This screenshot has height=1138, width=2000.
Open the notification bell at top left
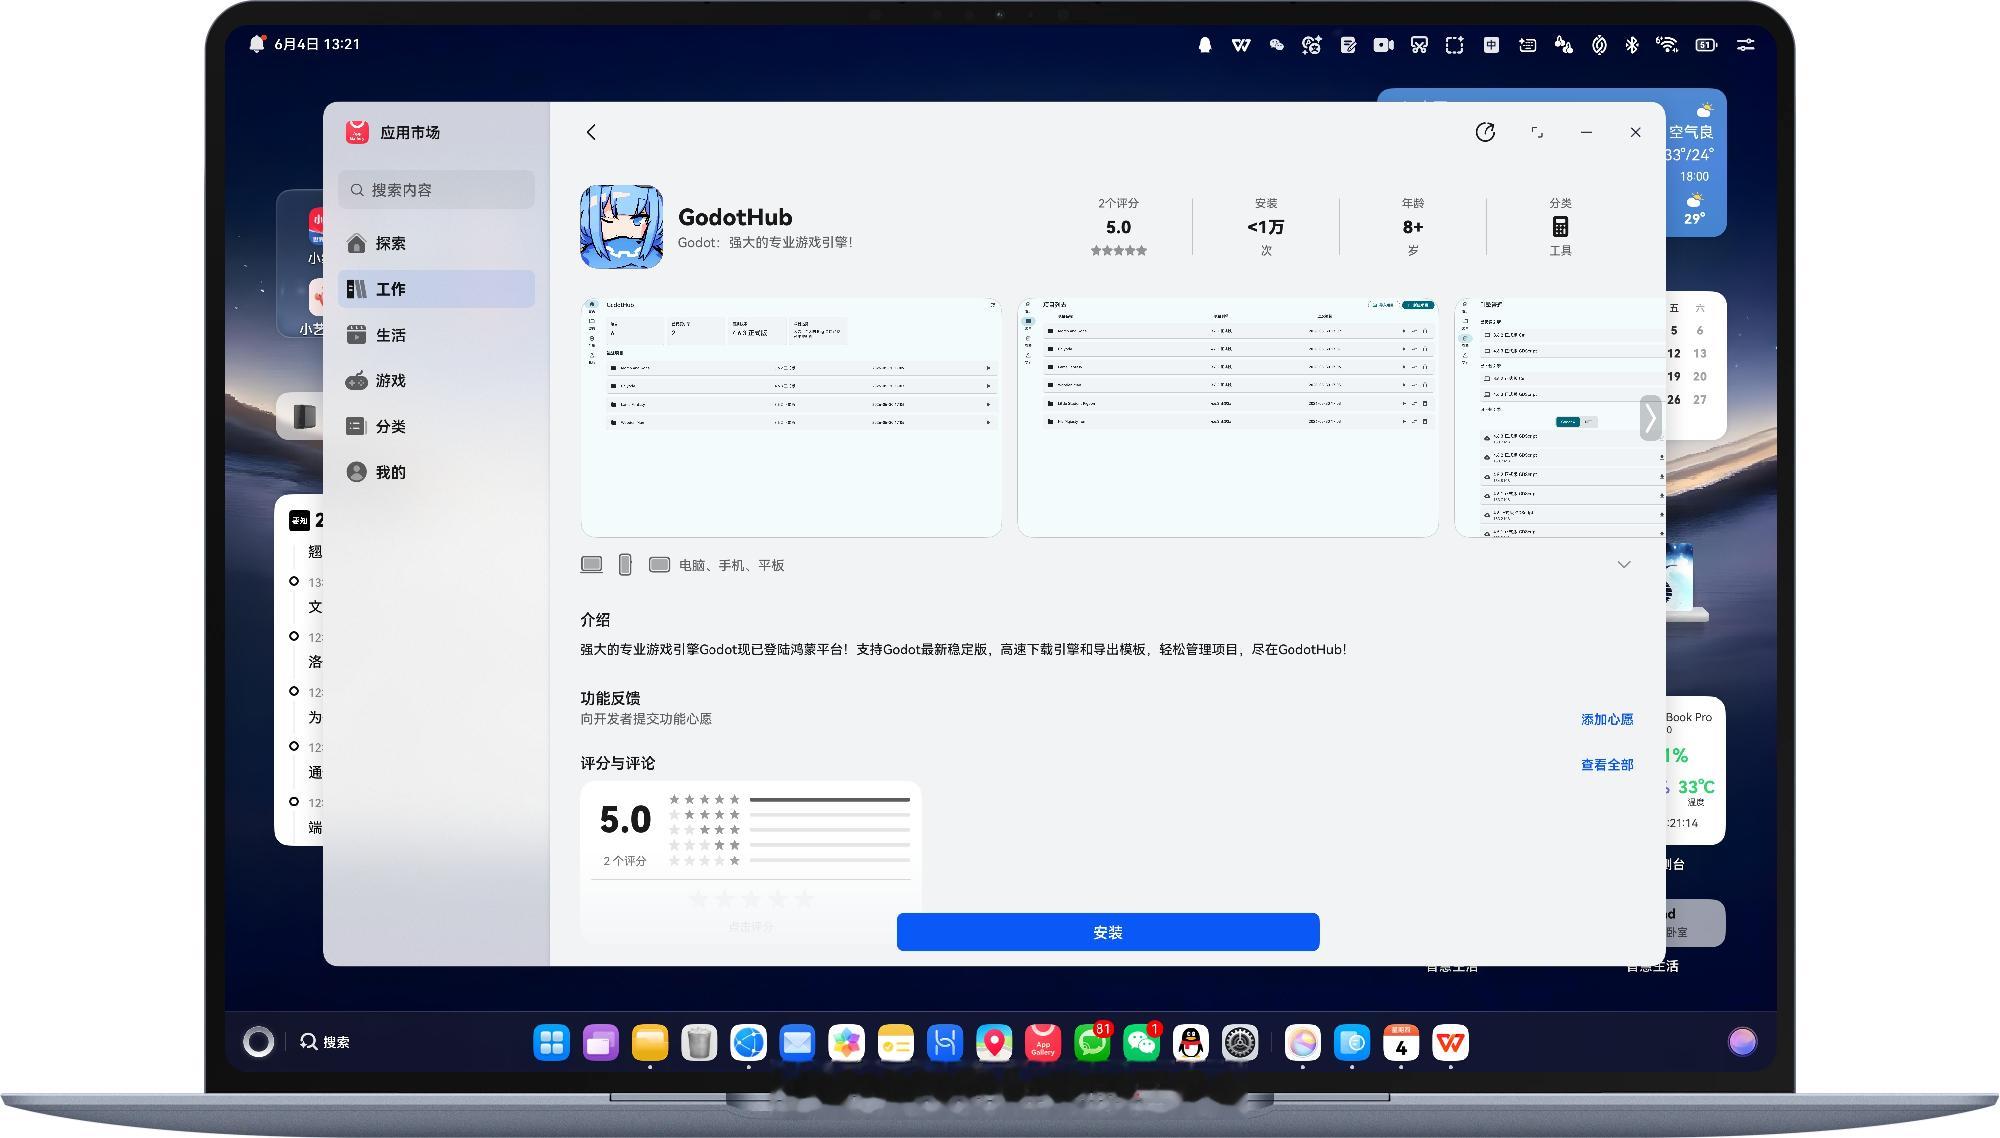coord(257,44)
